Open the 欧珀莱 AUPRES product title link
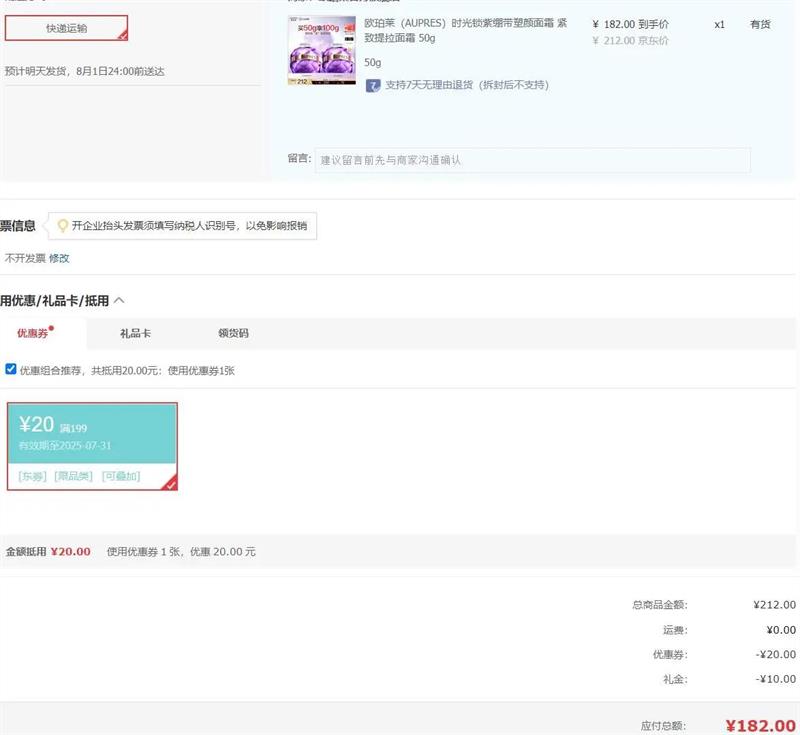 465,30
